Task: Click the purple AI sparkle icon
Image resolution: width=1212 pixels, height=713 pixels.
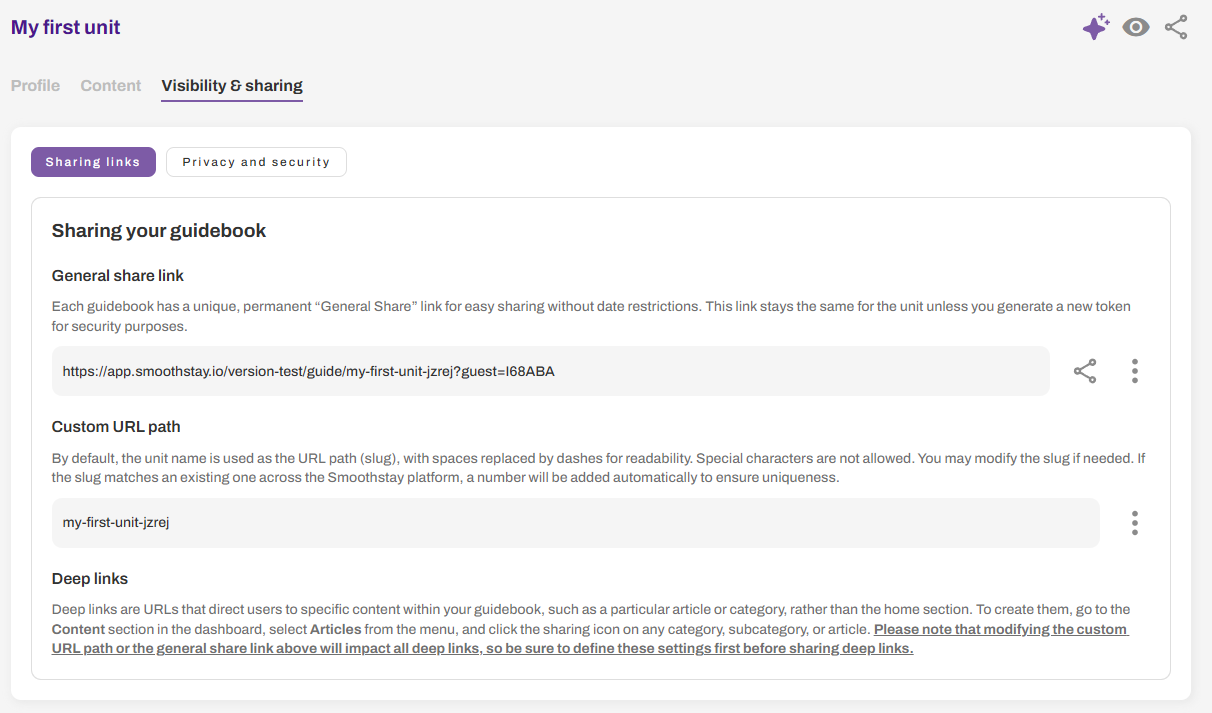Action: click(1096, 27)
